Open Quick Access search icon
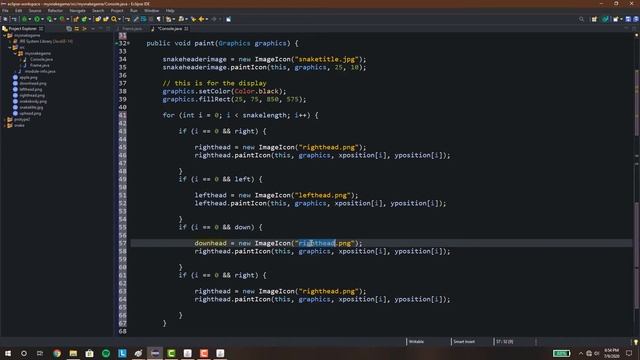The height and width of the screenshot is (360, 640). [x=581, y=19]
